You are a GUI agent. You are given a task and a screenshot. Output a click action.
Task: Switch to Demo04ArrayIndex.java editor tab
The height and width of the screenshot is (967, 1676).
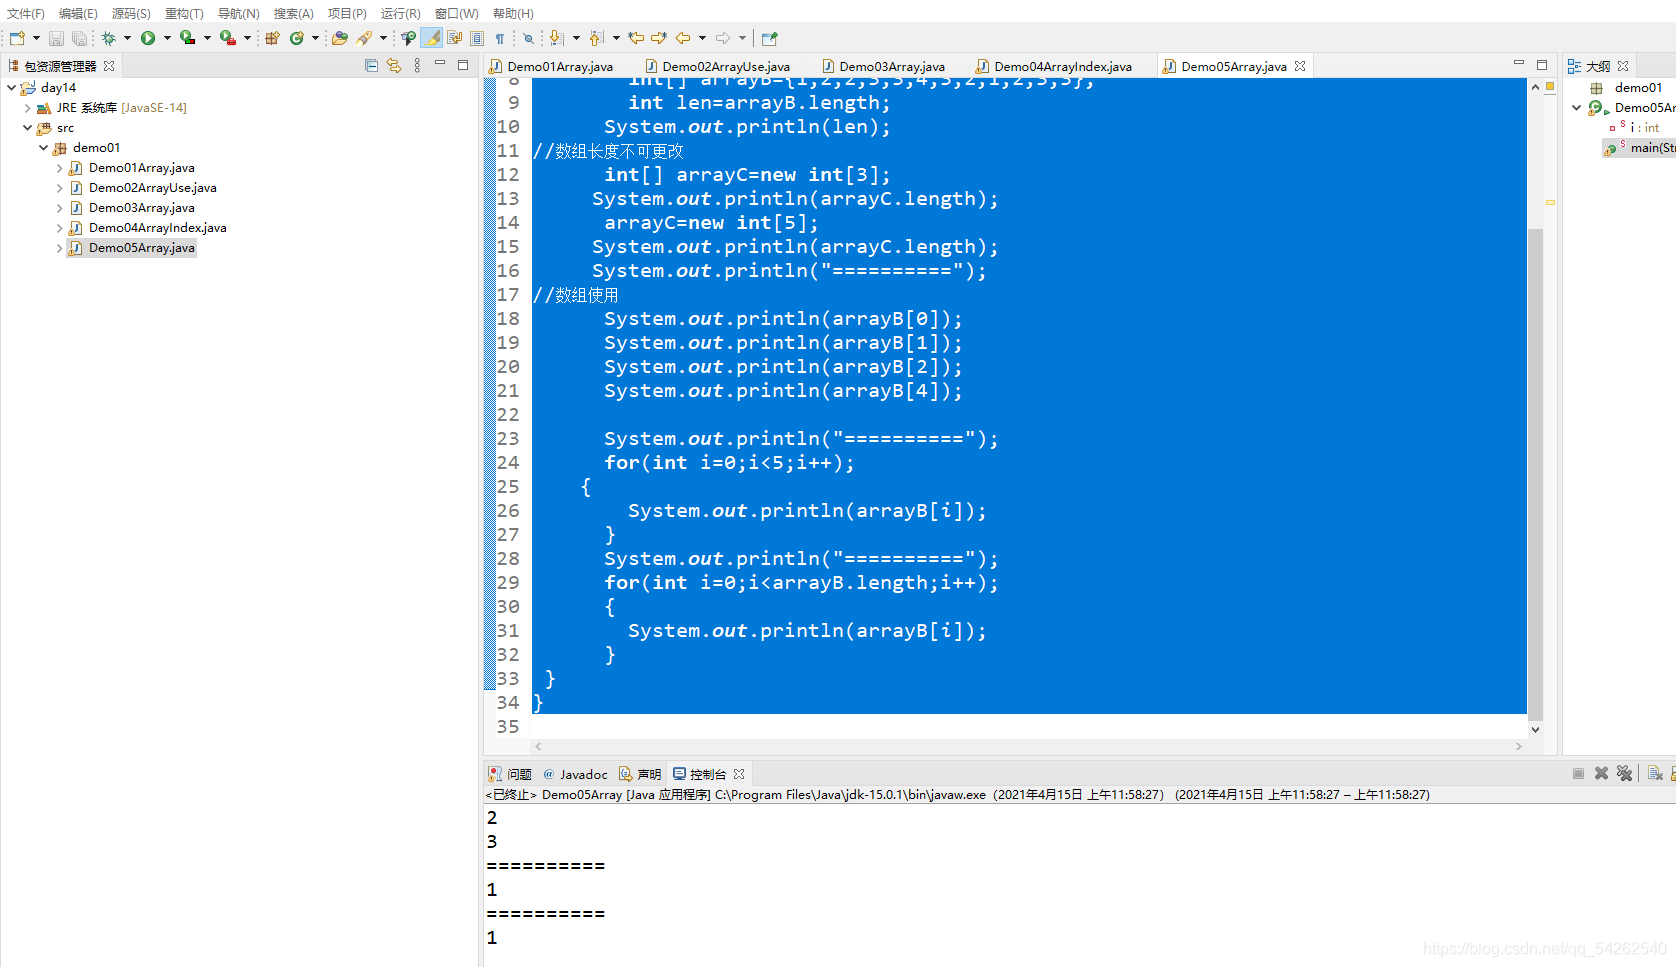(x=1063, y=66)
